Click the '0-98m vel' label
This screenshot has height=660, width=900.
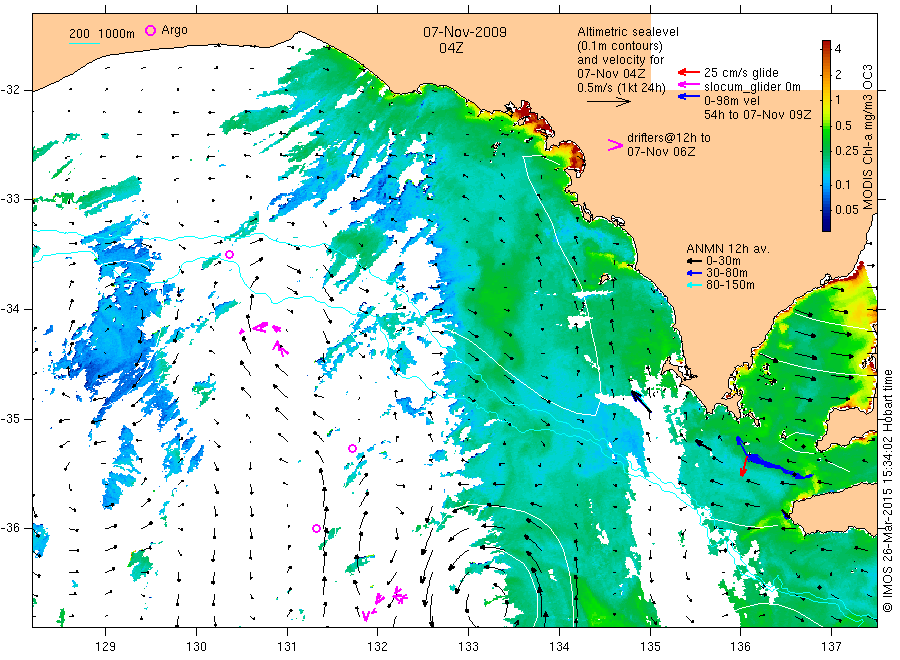pyautogui.click(x=732, y=100)
